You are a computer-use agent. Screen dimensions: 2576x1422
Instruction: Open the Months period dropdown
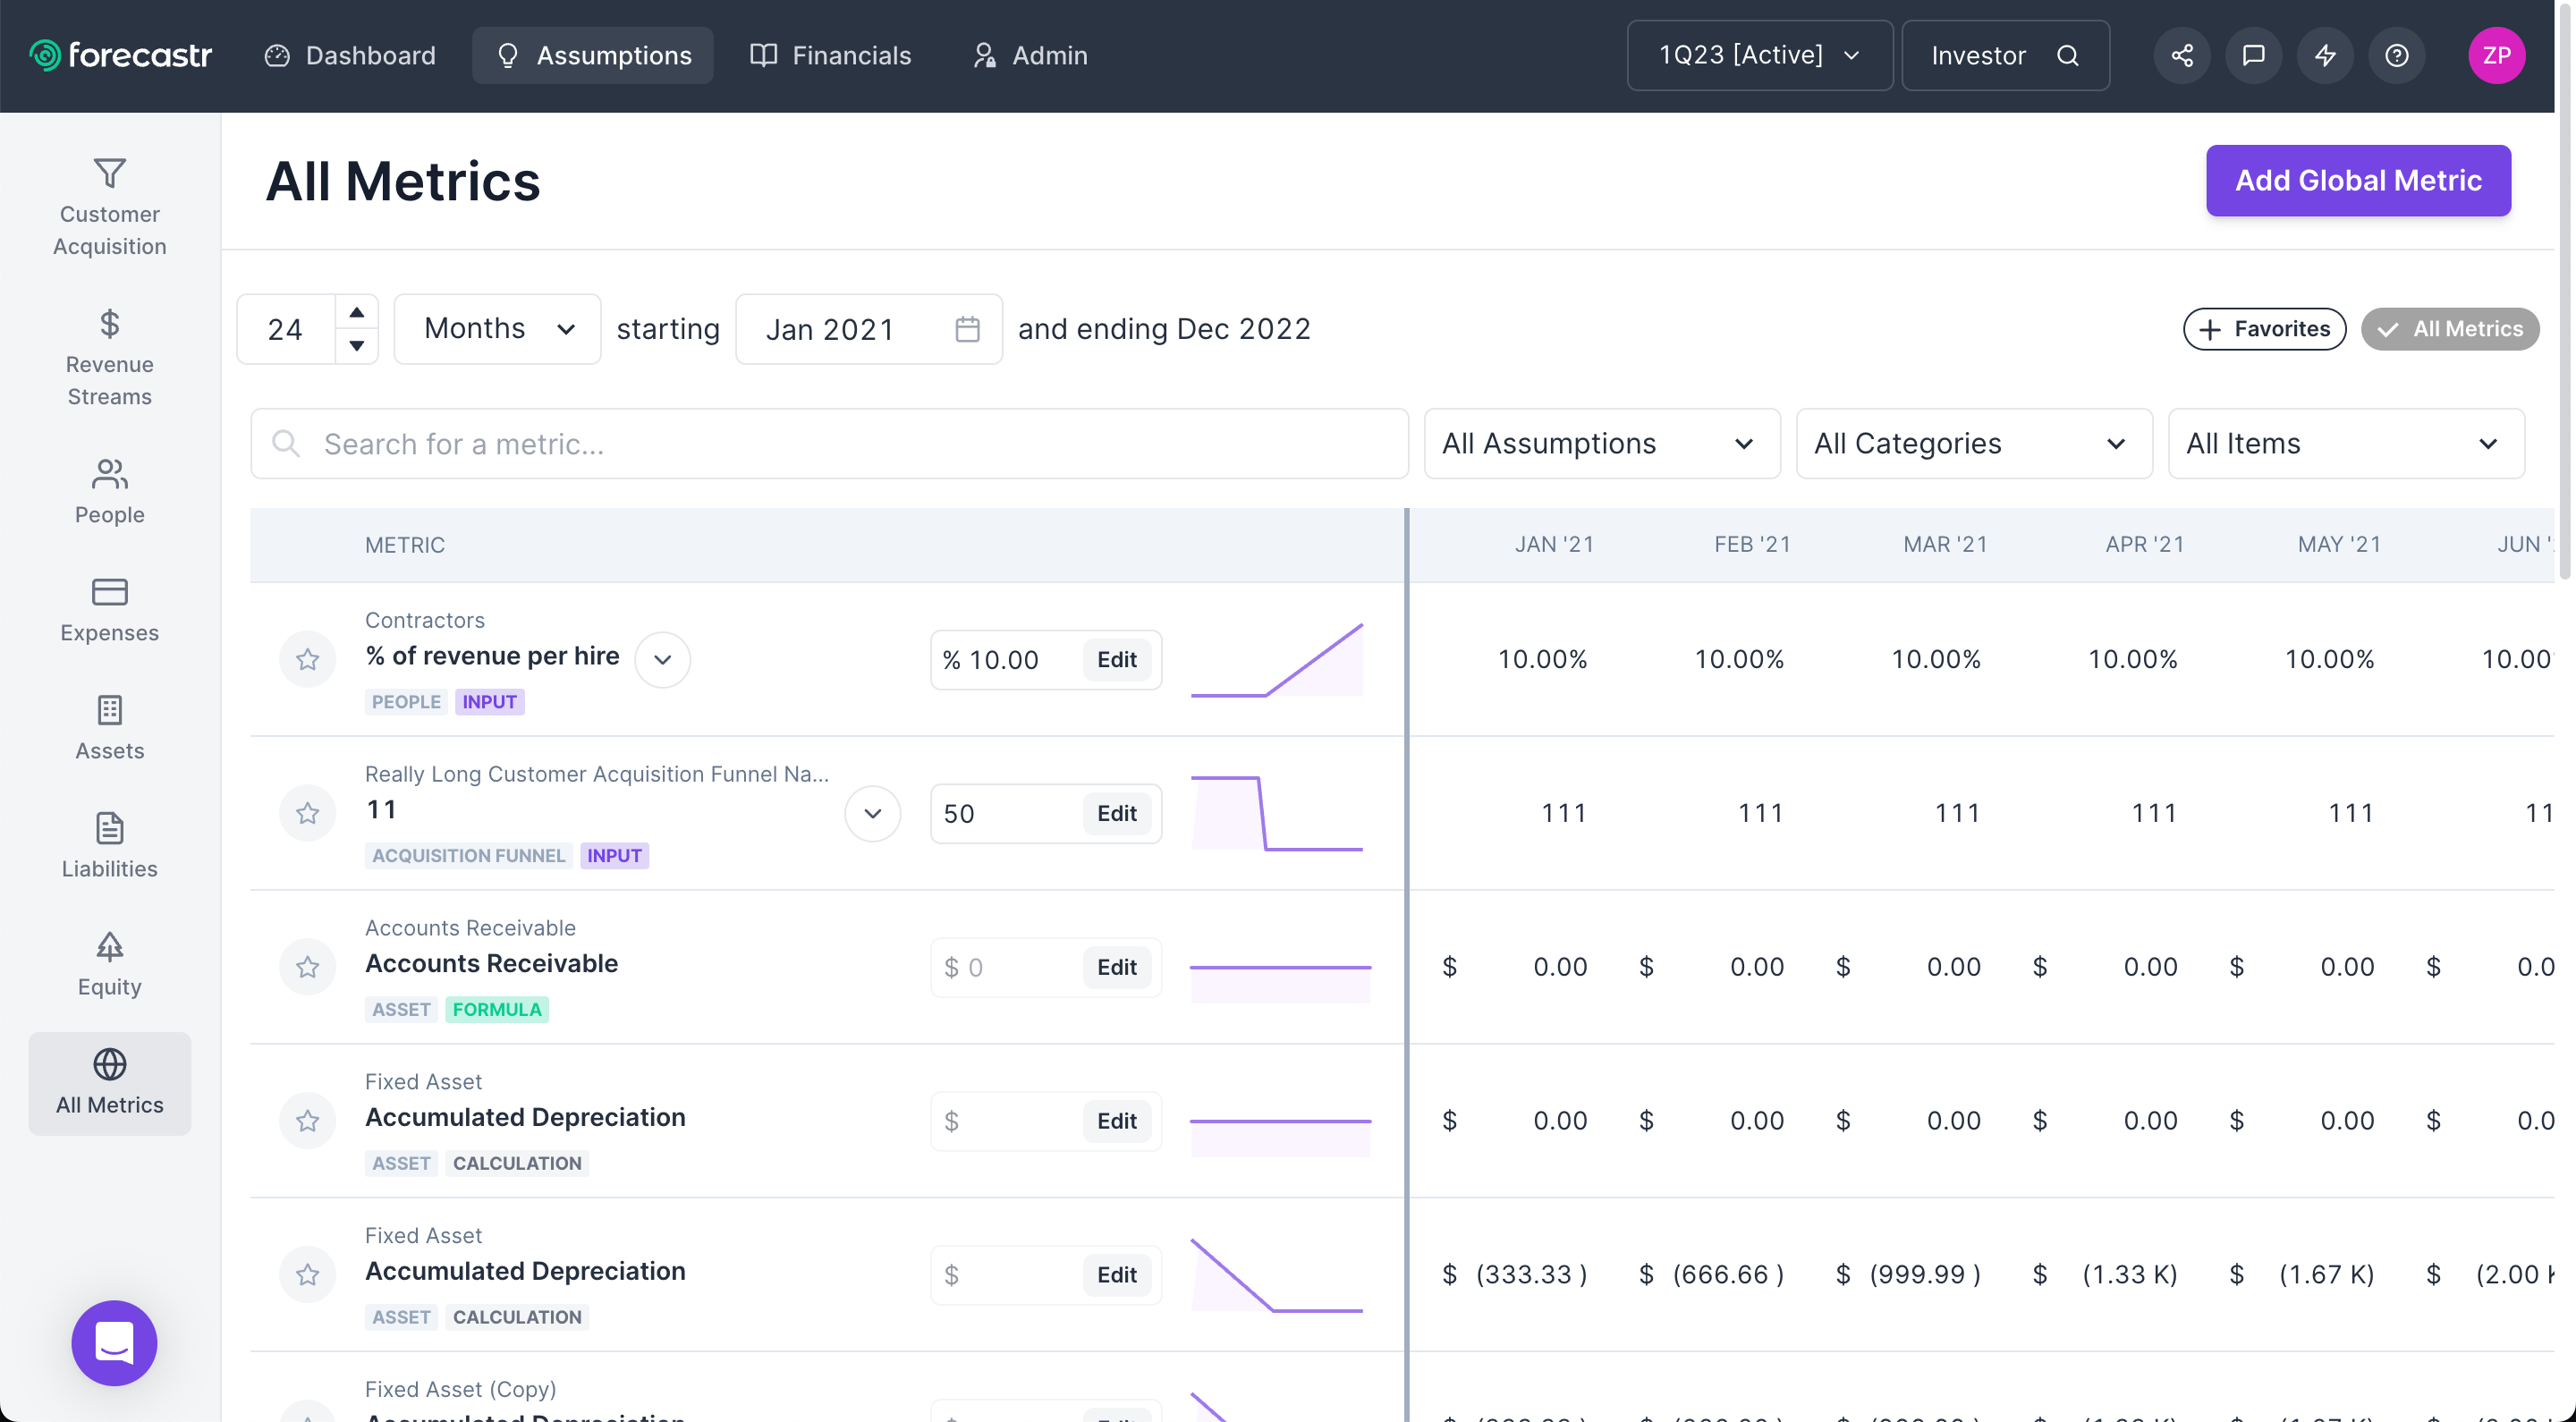(x=497, y=329)
